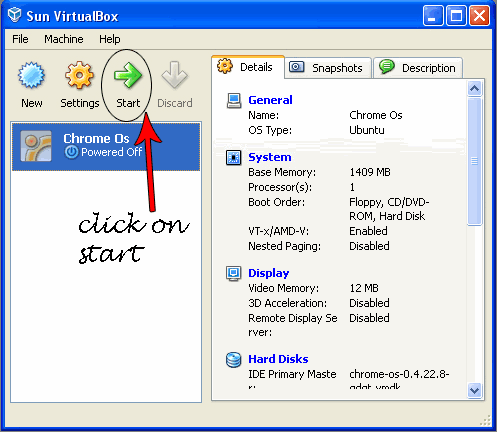Click the System section chip icon

(x=233, y=158)
